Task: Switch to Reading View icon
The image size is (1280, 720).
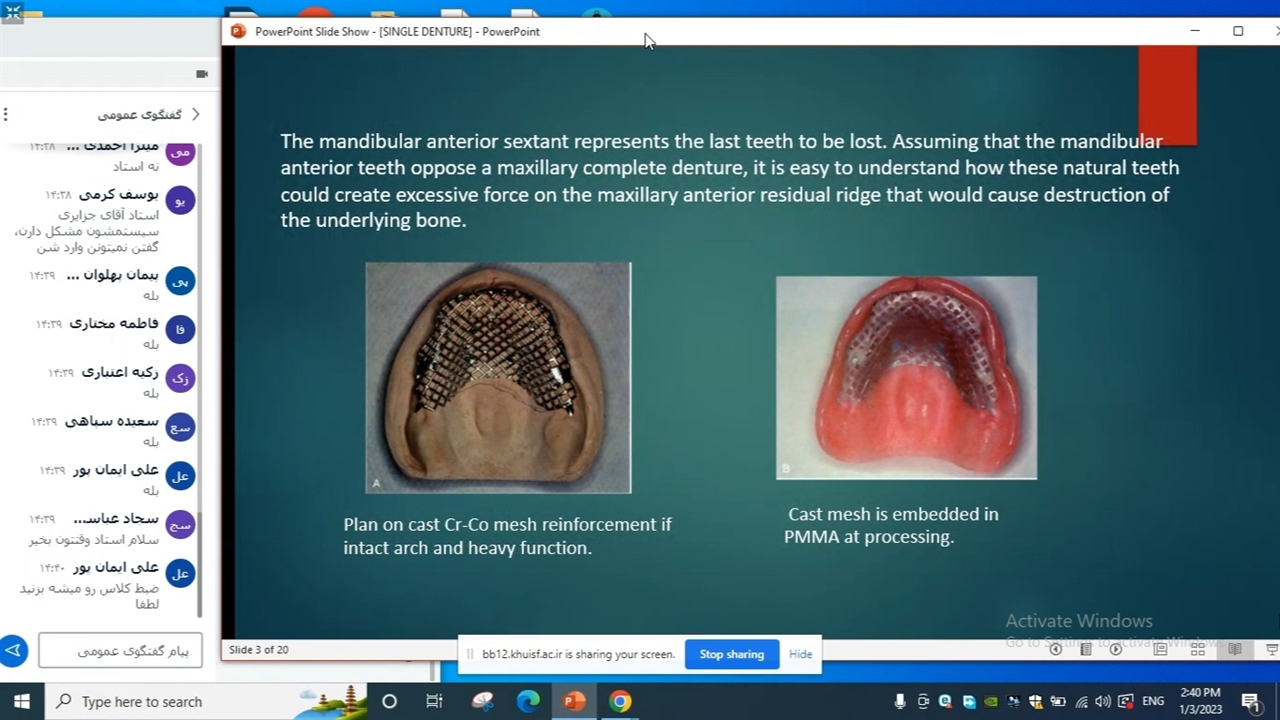Action: coord(1235,649)
